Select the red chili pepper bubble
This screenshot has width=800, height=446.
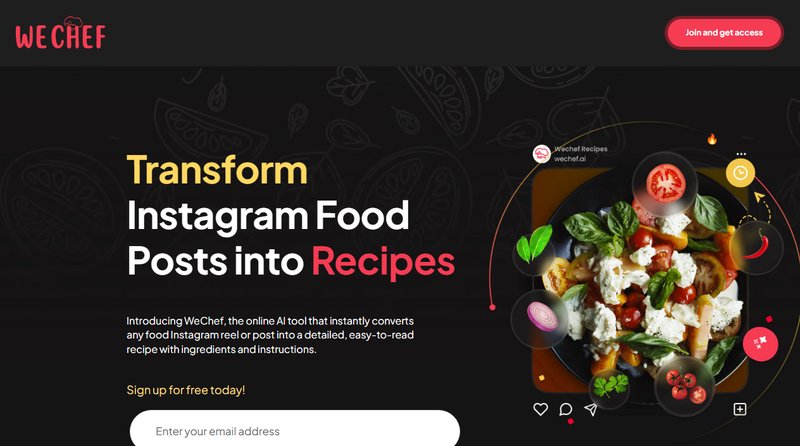tap(757, 247)
